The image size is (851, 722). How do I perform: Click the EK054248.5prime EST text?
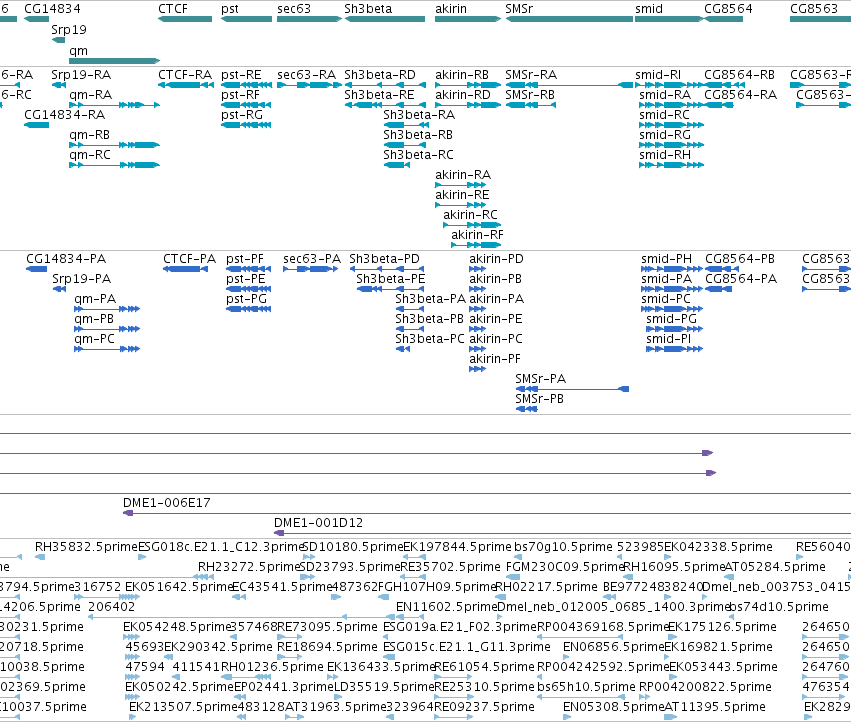click(177, 626)
